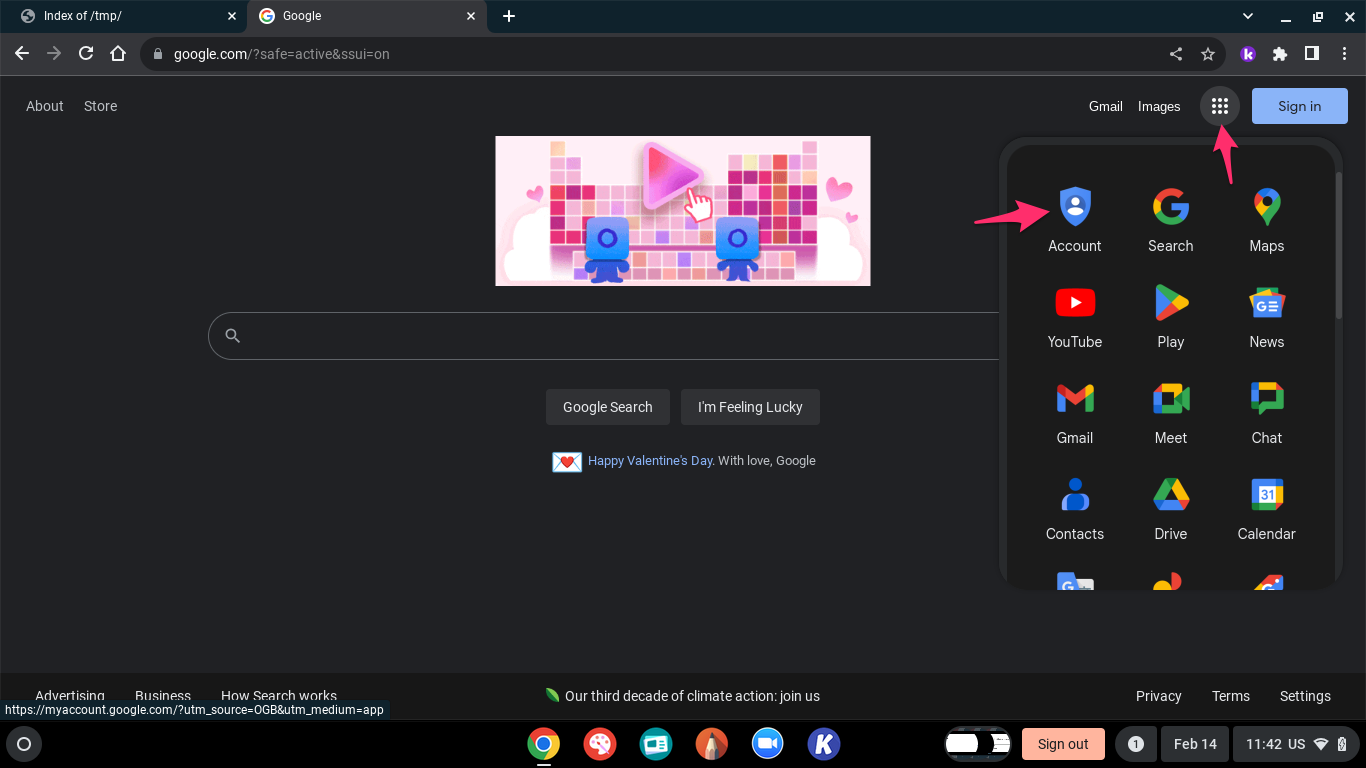Open climate action join us link
The height and width of the screenshot is (768, 1366).
click(692, 696)
